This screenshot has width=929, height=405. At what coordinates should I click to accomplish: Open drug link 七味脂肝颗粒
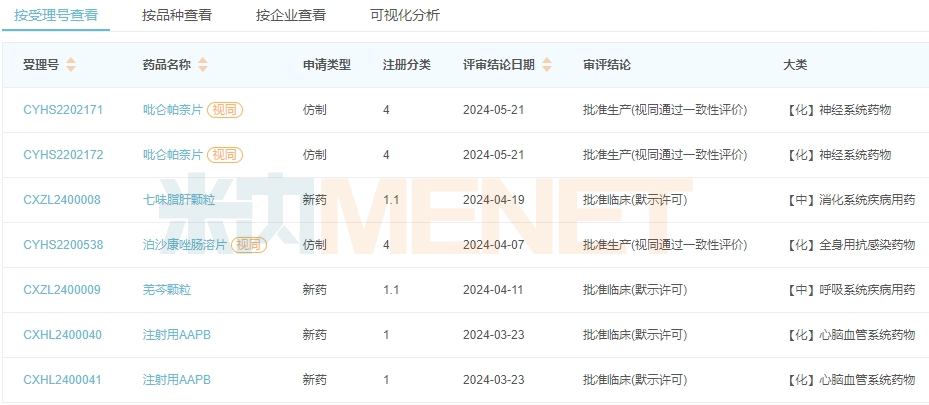179,200
